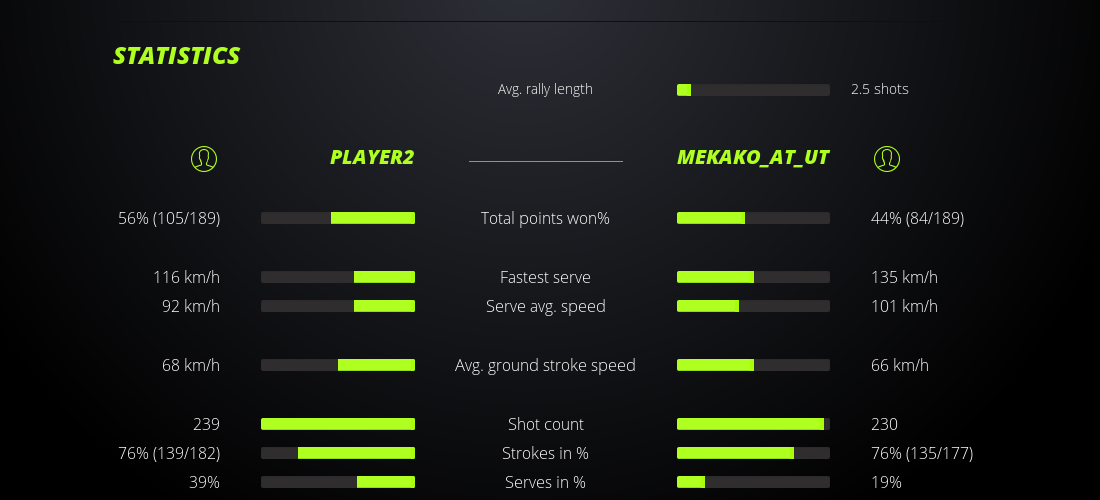The height and width of the screenshot is (500, 1100).
Task: Select the PLAYER2 player name
Action: pos(372,158)
